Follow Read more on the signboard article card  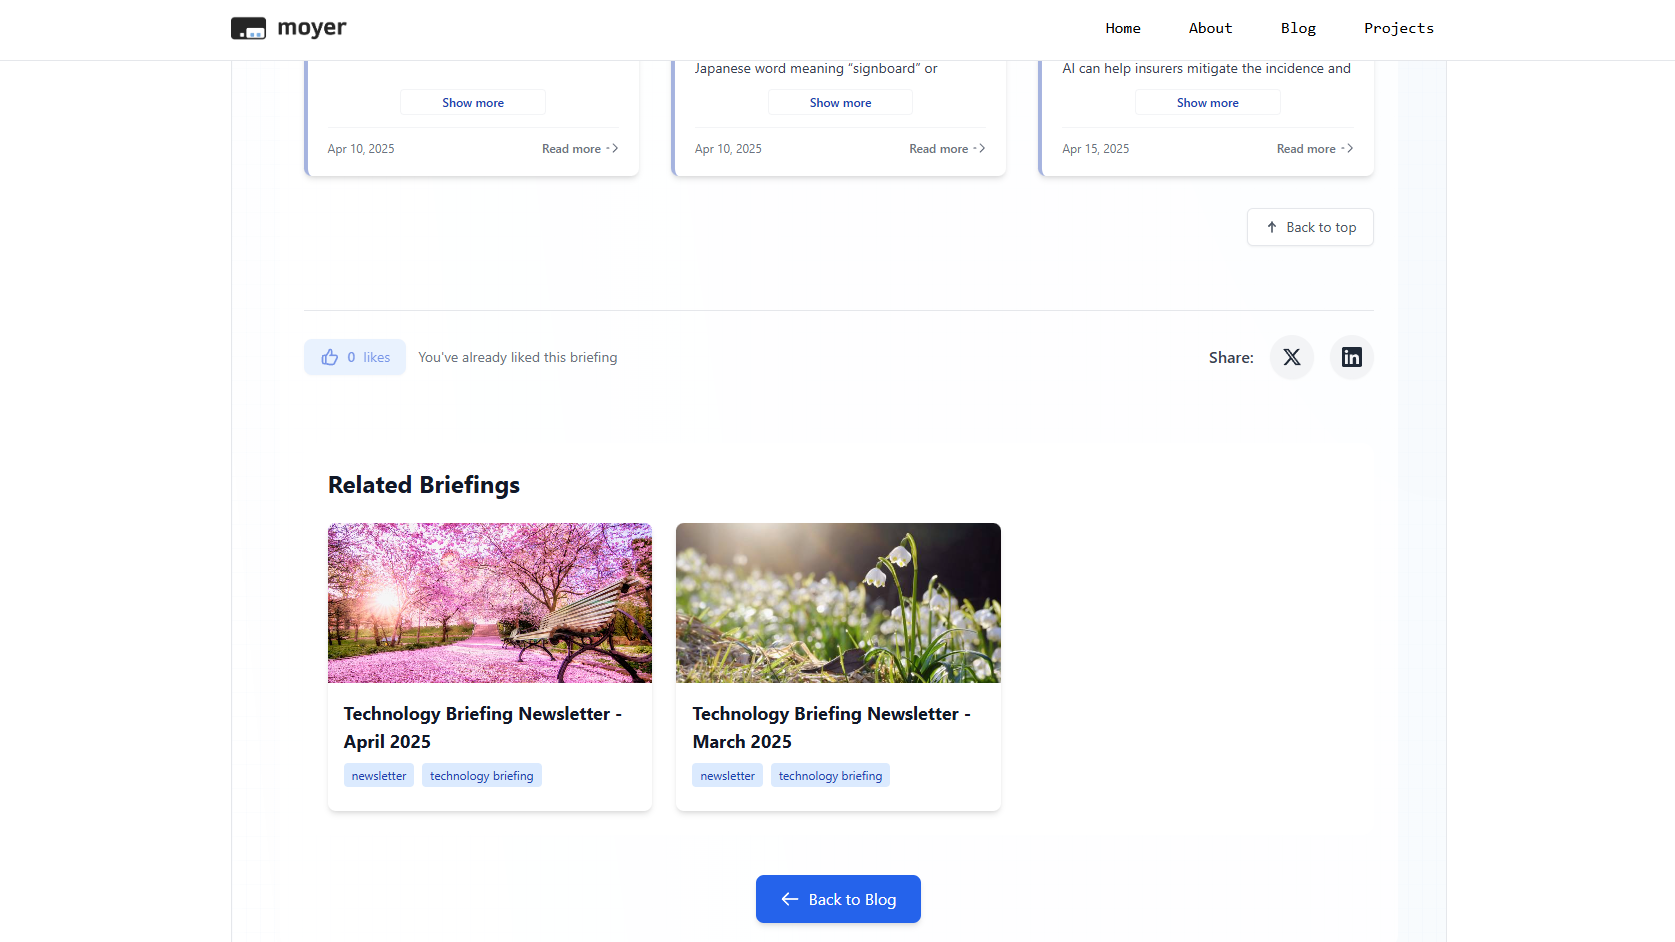click(x=946, y=149)
